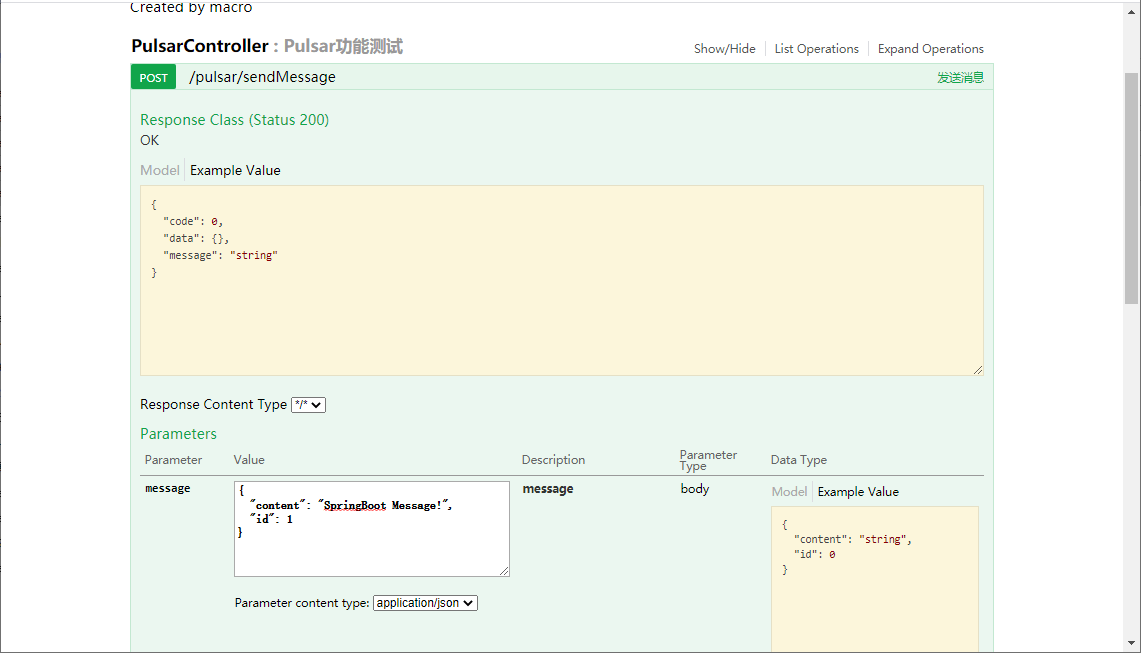Grab response example box resize handle
Screen dimensions: 1141x653
click(x=977, y=370)
